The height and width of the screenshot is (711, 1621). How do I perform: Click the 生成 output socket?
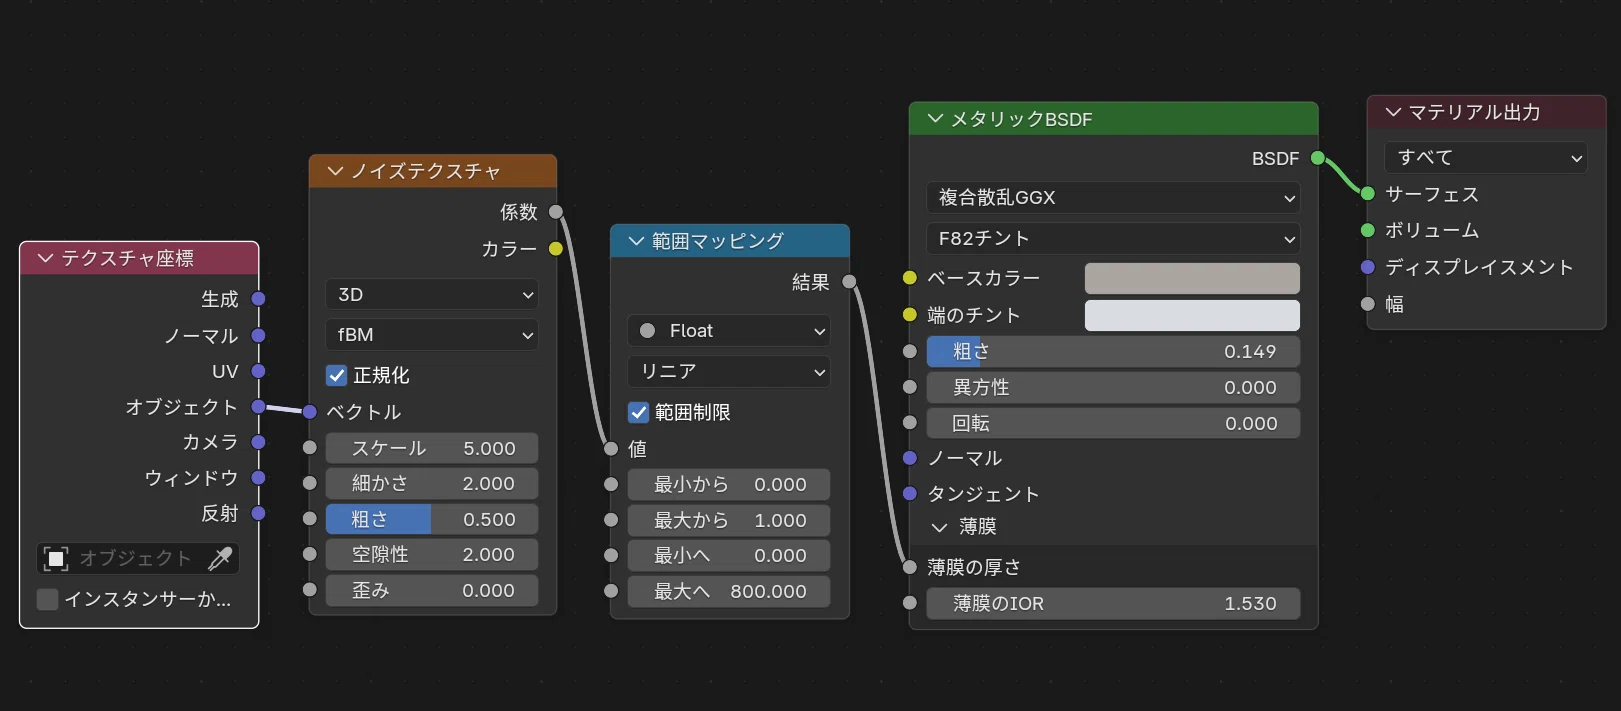[258, 298]
